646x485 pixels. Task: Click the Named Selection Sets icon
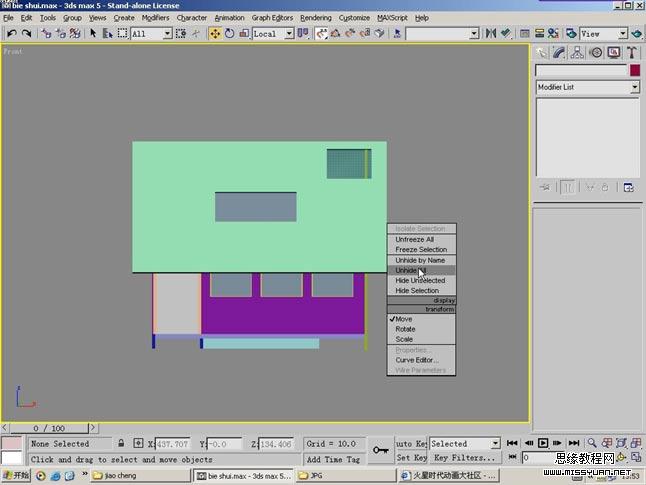pyautogui.click(x=397, y=33)
